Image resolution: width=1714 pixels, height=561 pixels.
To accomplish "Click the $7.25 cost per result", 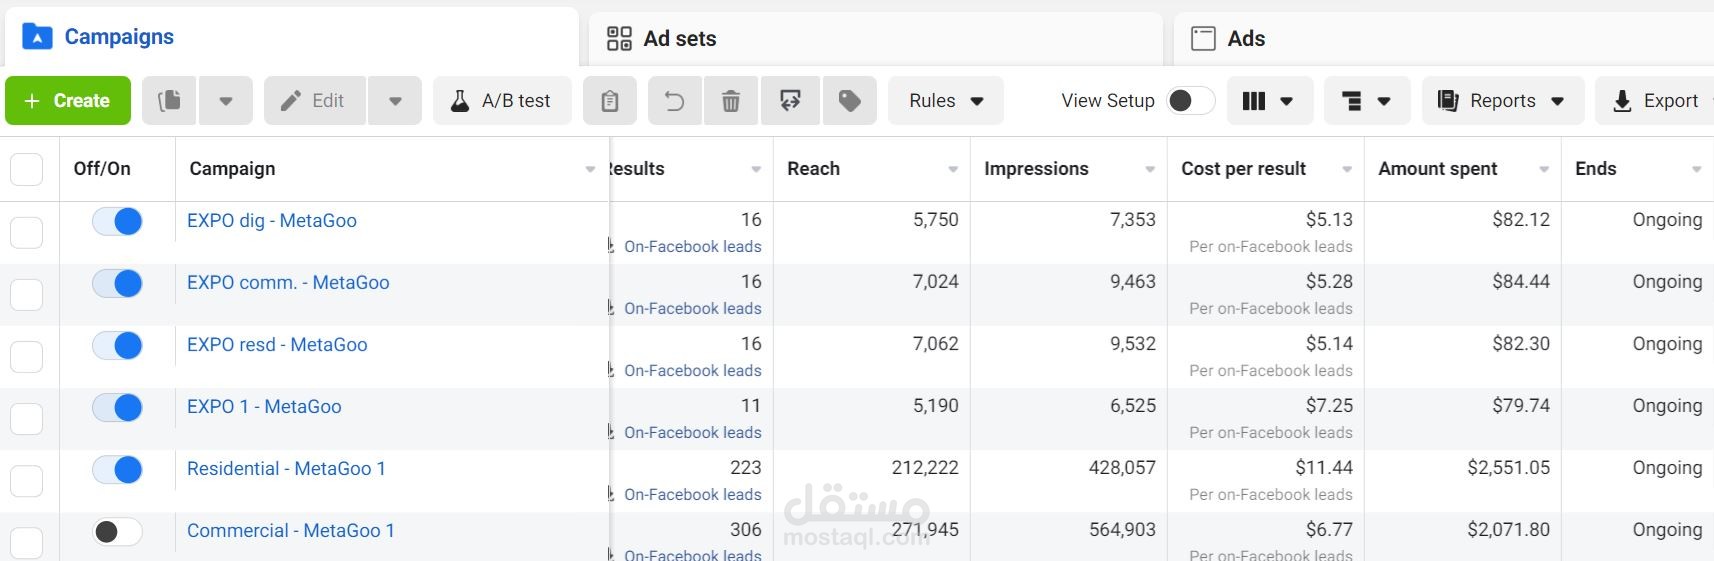I will [1329, 406].
